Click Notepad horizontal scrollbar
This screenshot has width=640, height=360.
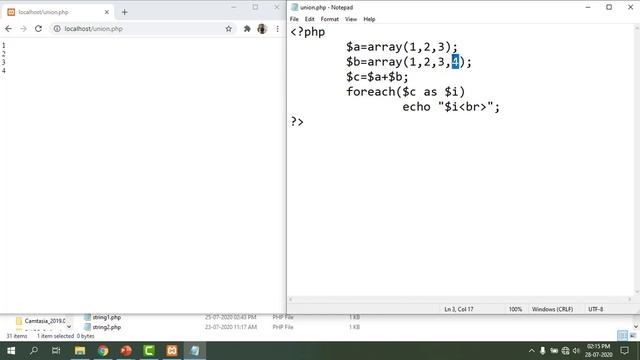[x=460, y=299]
